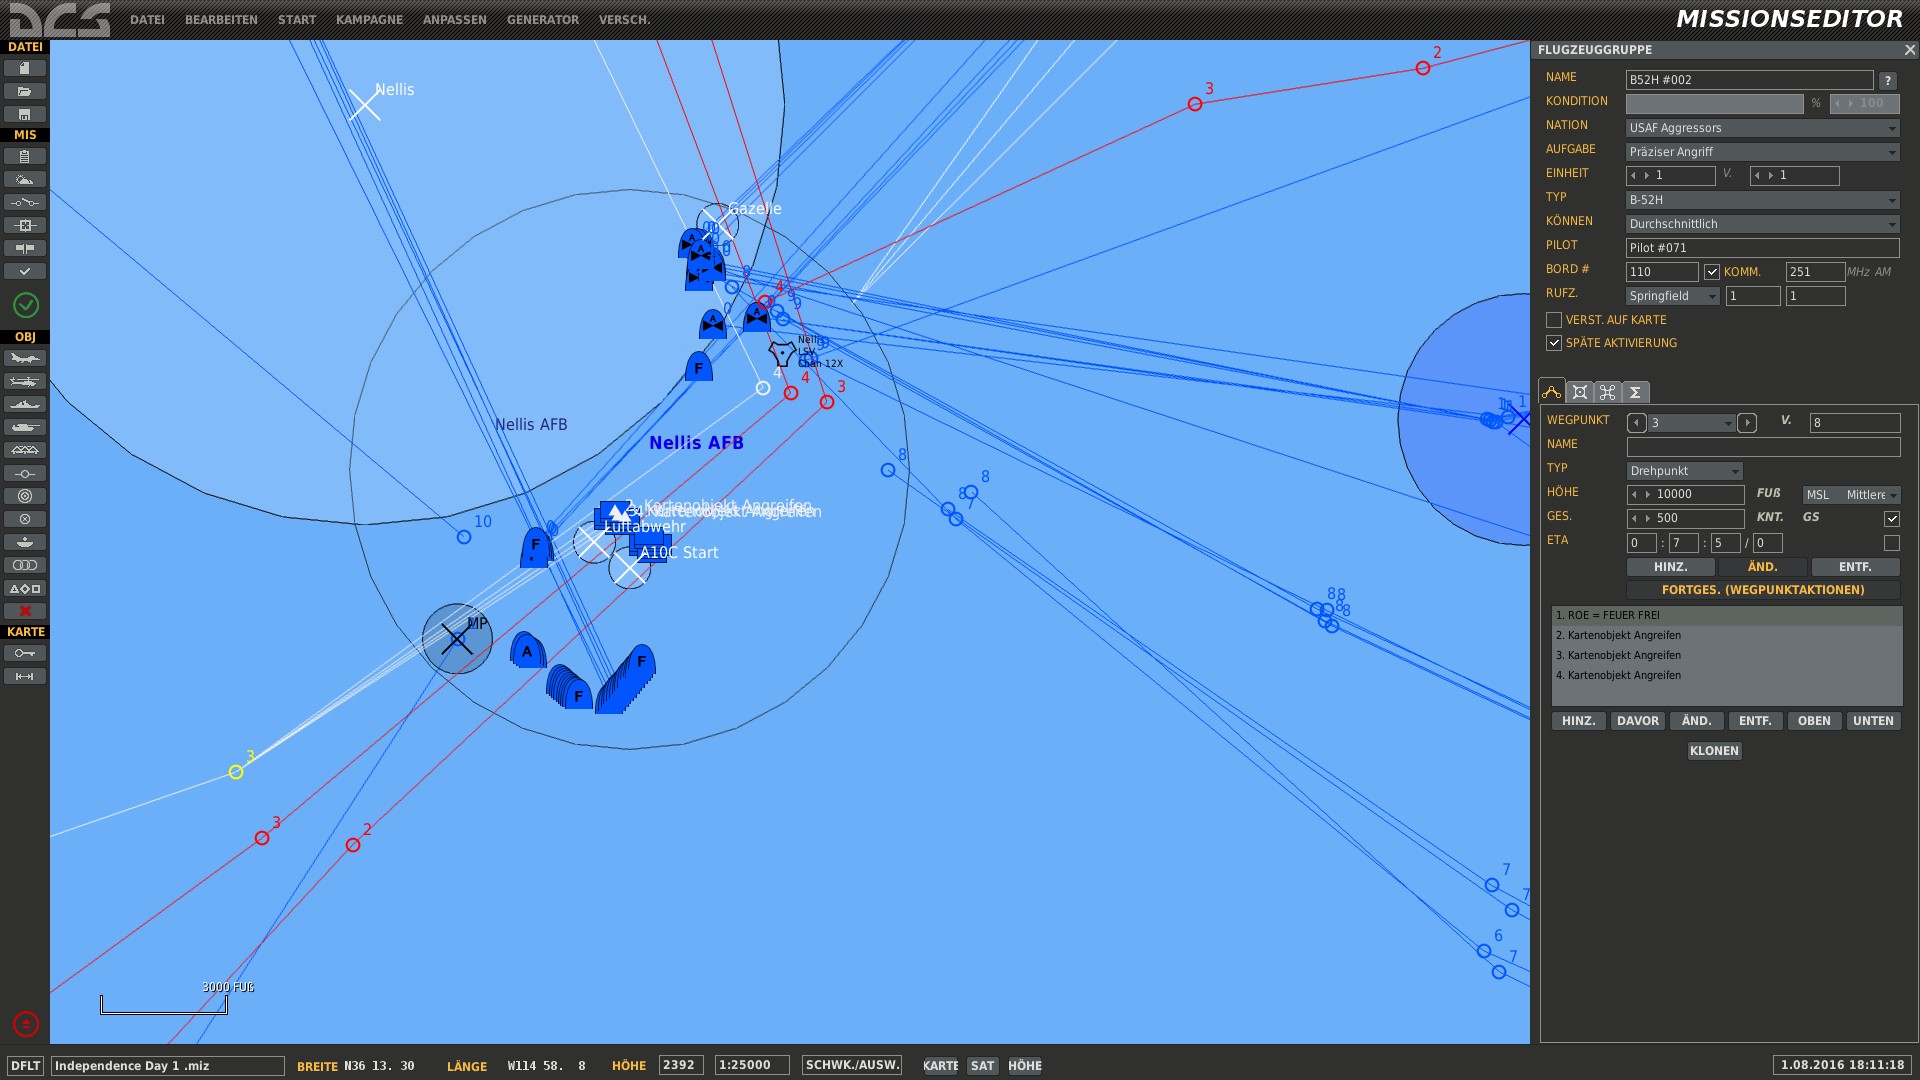1920x1080 pixels.
Task: Click SCHWK./AUSW. button in status bar
Action: (853, 1065)
